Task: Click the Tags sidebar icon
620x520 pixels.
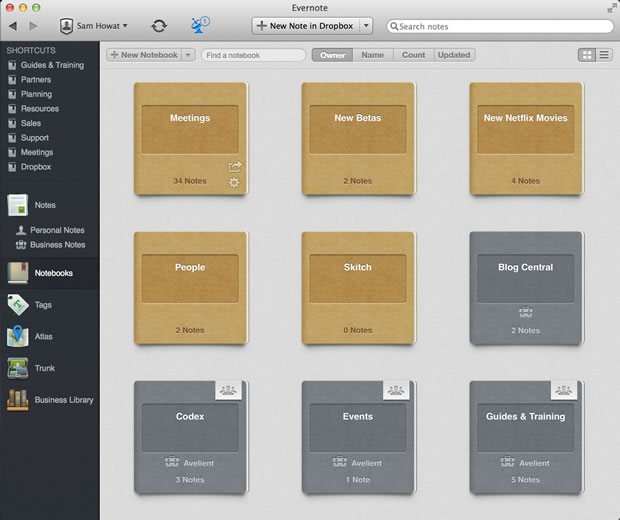Action: pyautogui.click(x=18, y=305)
